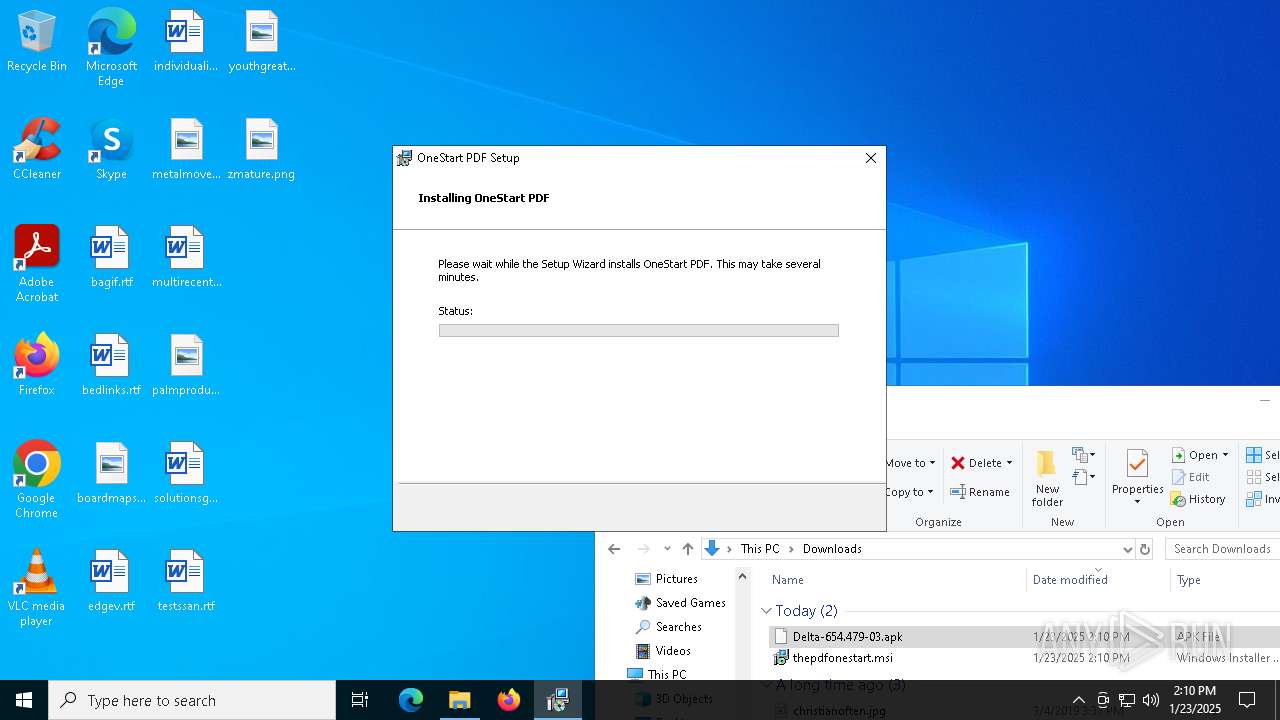
Task: Select the Skype desktop shortcut
Action: coord(111,150)
